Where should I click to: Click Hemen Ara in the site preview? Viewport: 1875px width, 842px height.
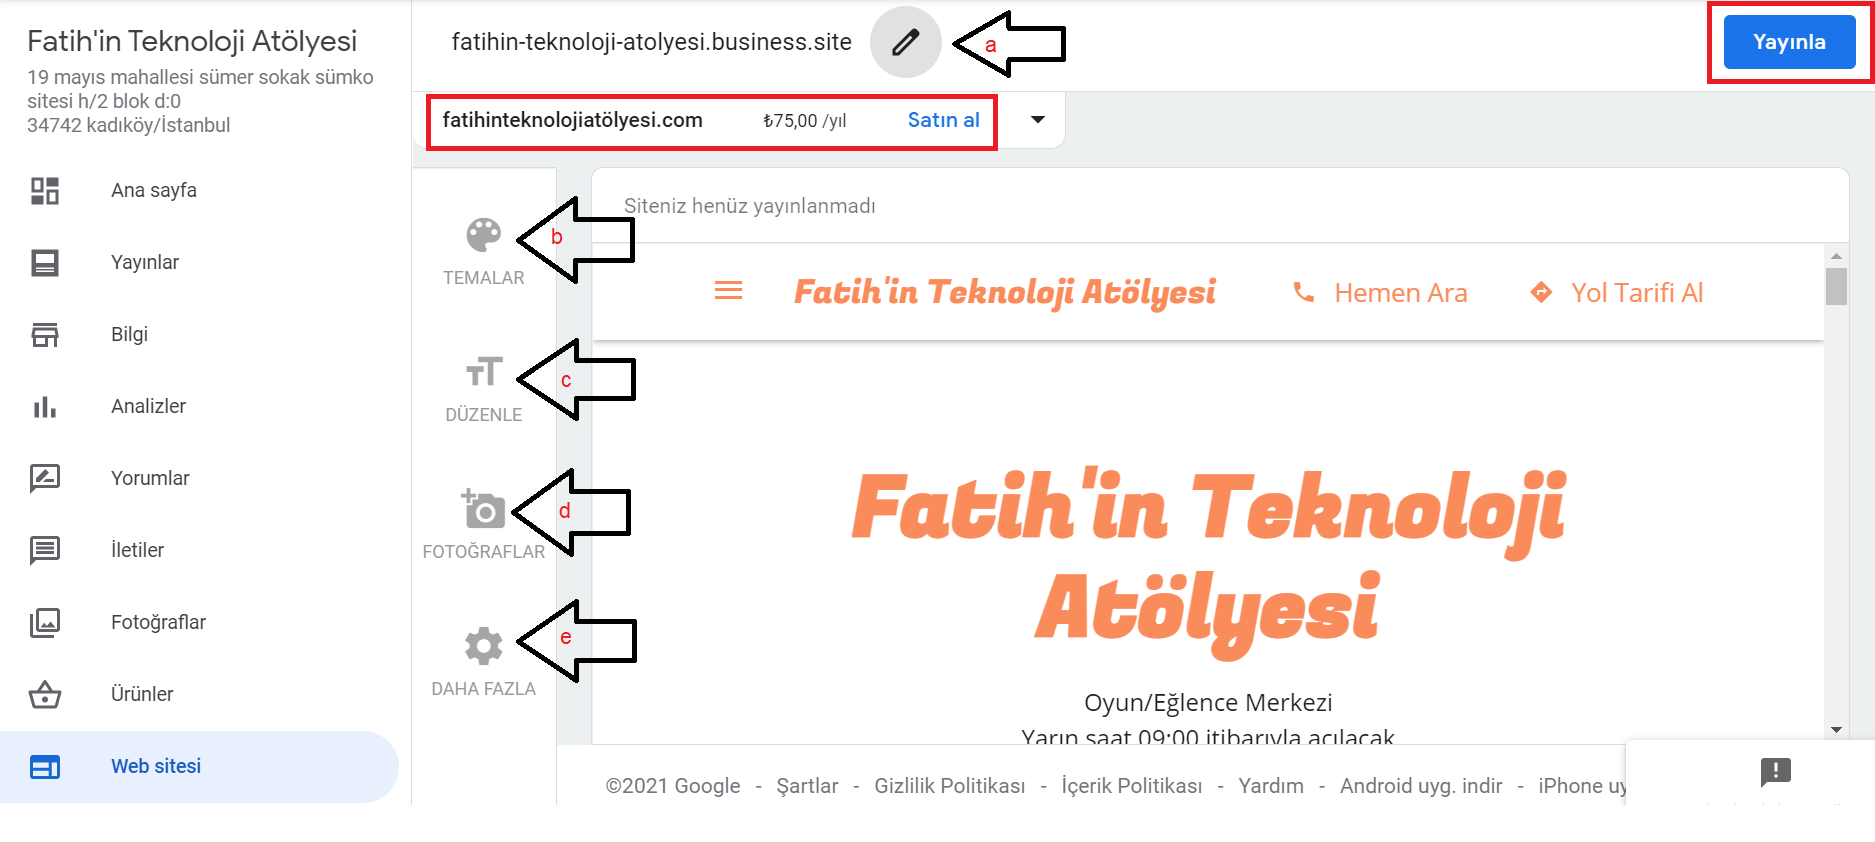coord(1400,292)
